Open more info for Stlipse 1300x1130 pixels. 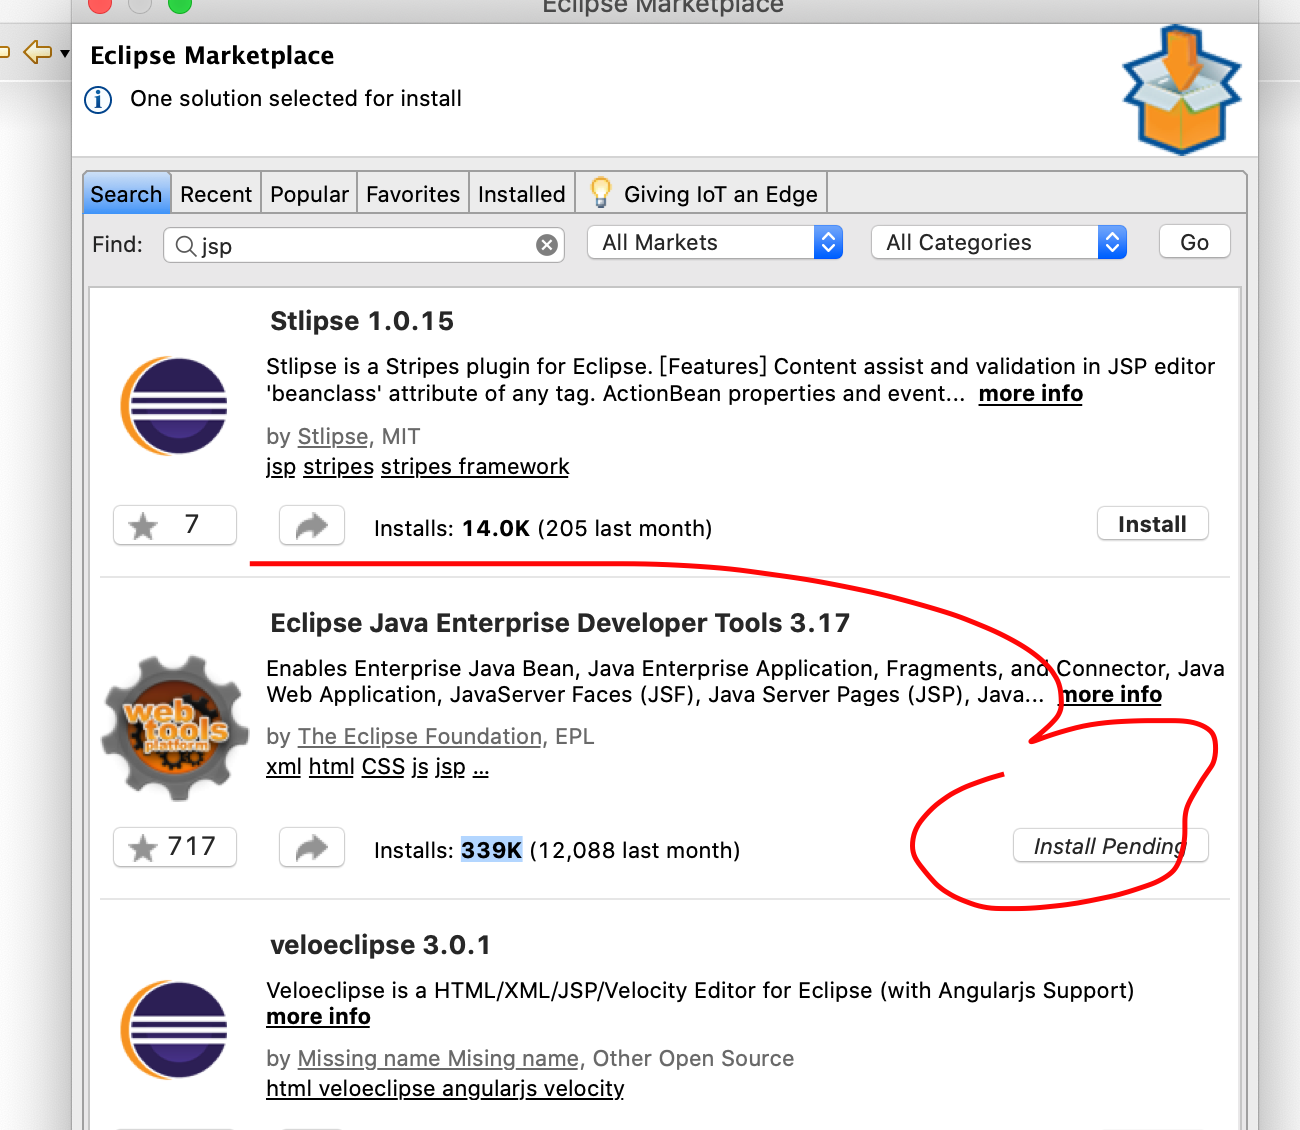[x=1030, y=394]
